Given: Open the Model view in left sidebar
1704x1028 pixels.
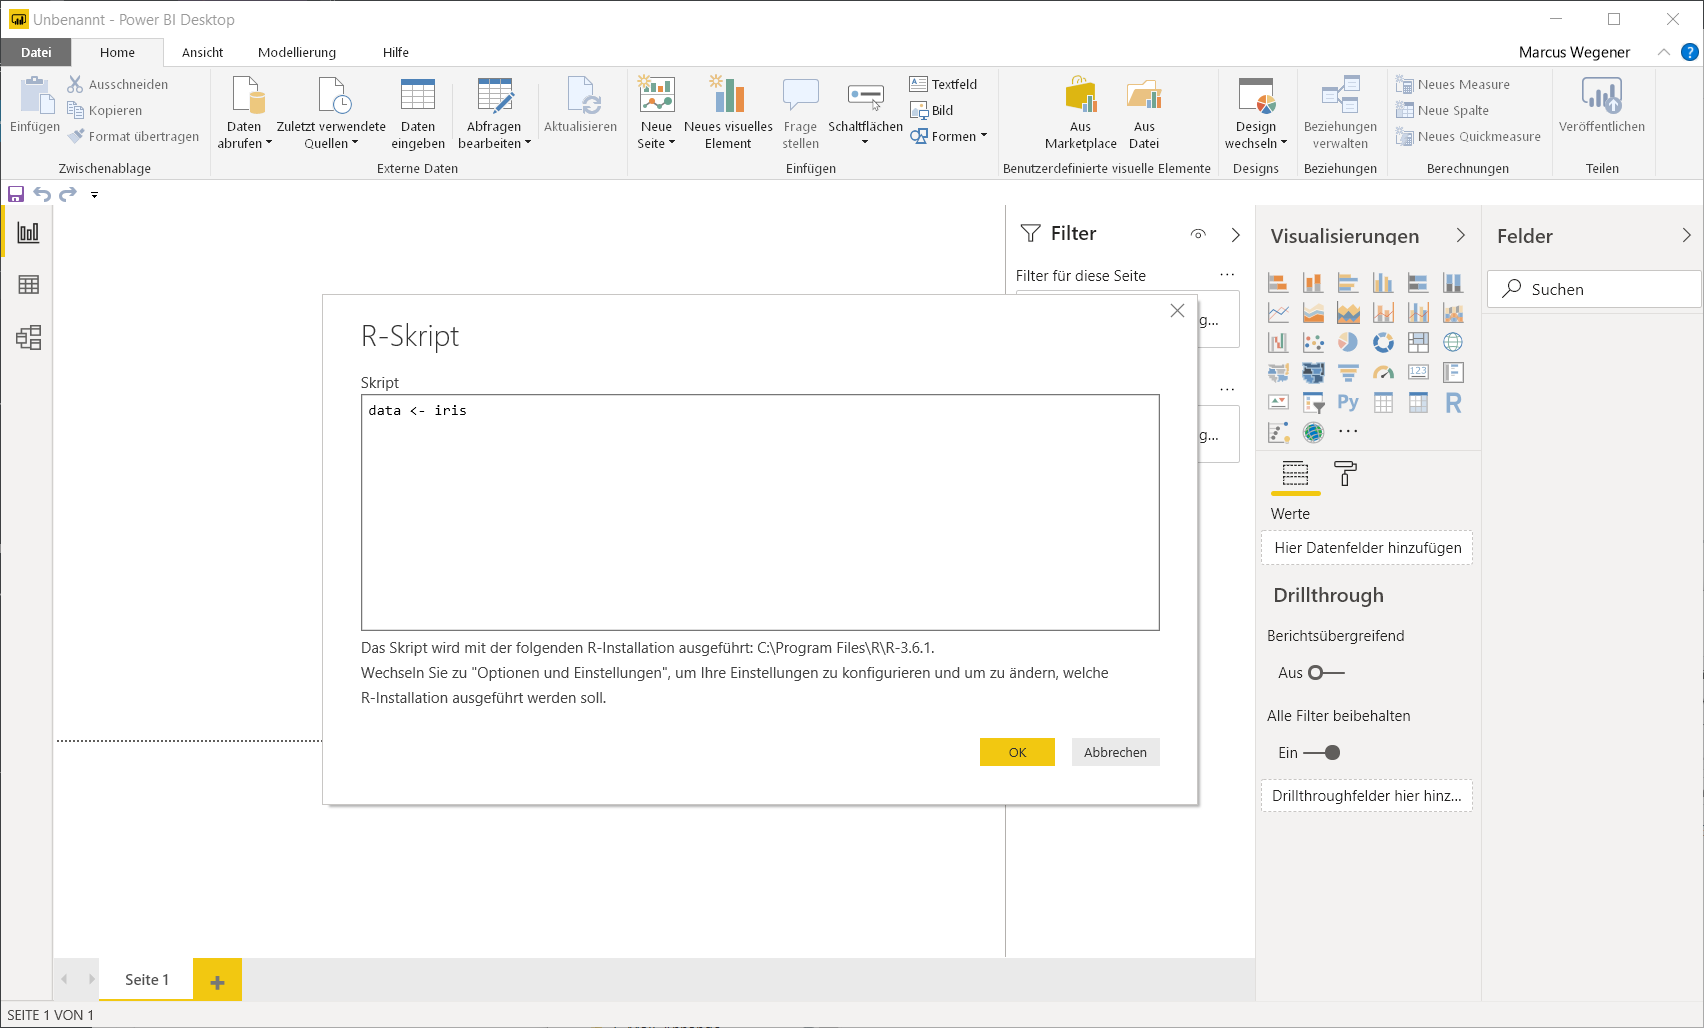Looking at the screenshot, I should tap(28, 338).
